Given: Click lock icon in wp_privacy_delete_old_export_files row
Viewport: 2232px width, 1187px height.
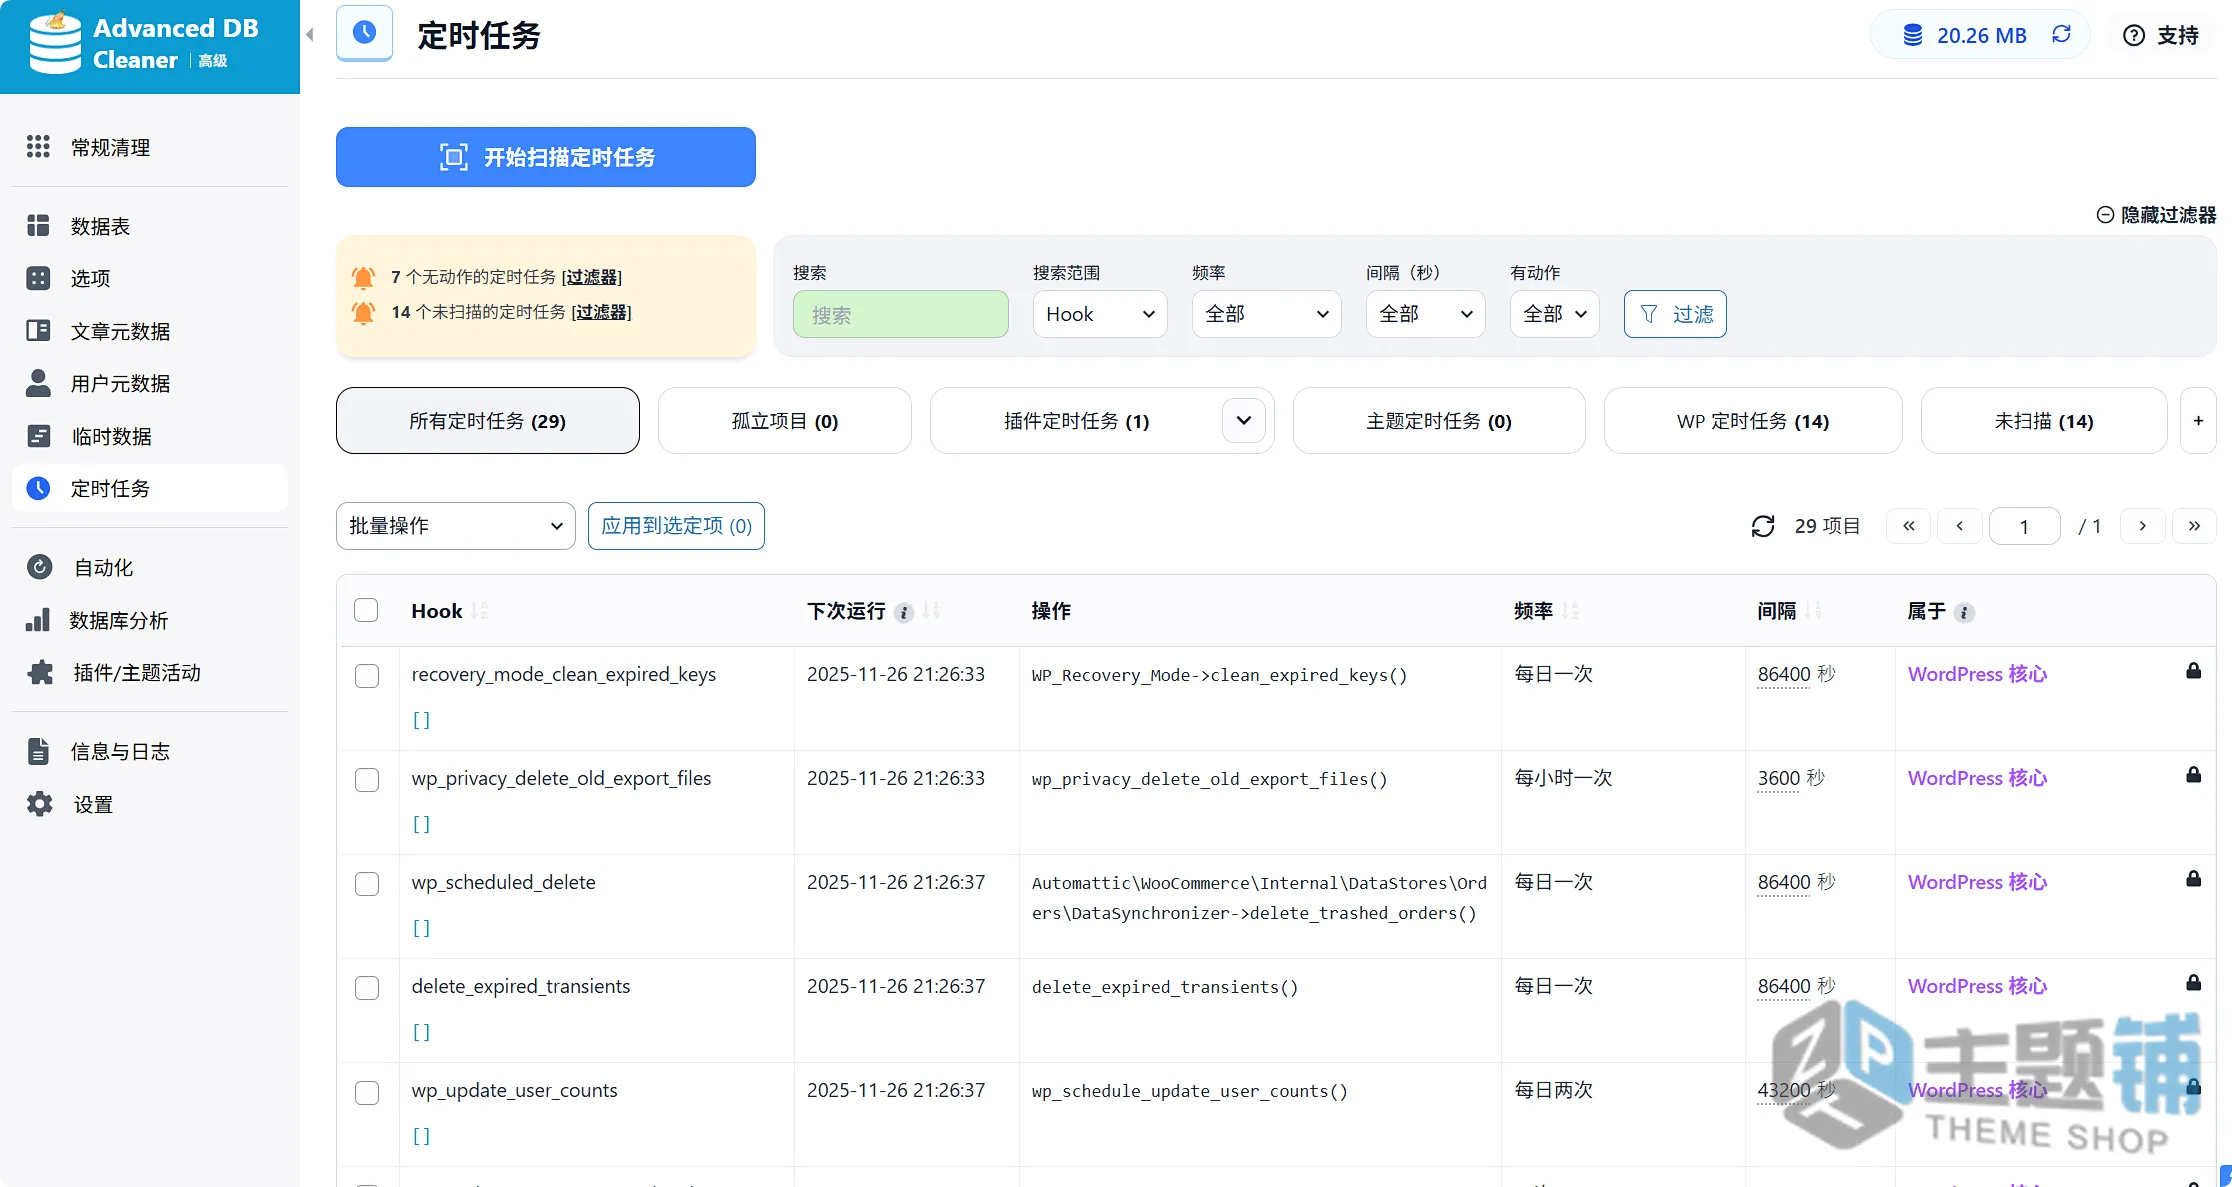Looking at the screenshot, I should coord(2193,775).
